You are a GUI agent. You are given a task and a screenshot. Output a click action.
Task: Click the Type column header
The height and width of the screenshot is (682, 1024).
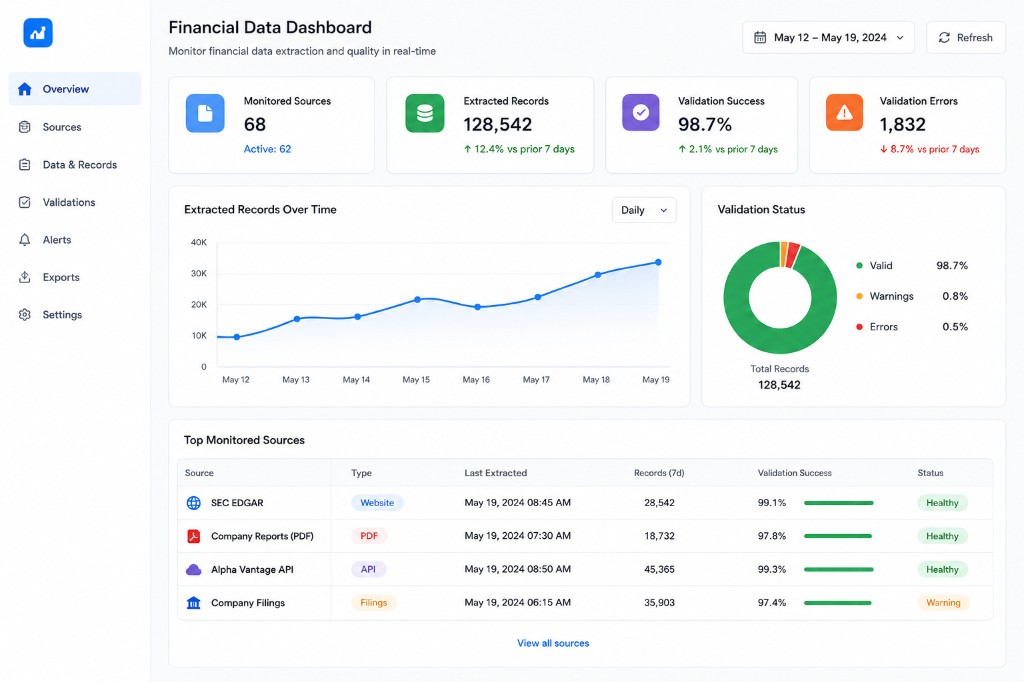(x=361, y=473)
